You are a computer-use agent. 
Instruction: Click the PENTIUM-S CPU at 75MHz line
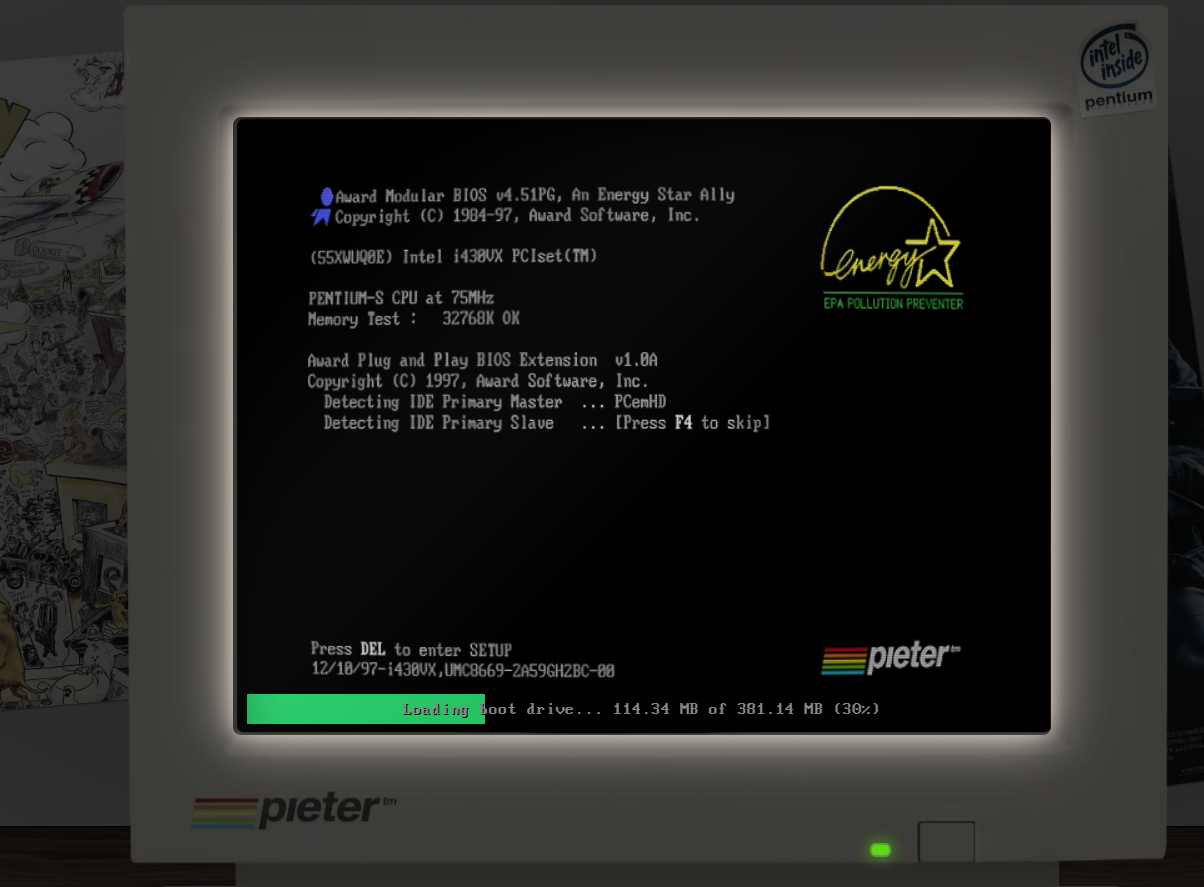pyautogui.click(x=401, y=298)
